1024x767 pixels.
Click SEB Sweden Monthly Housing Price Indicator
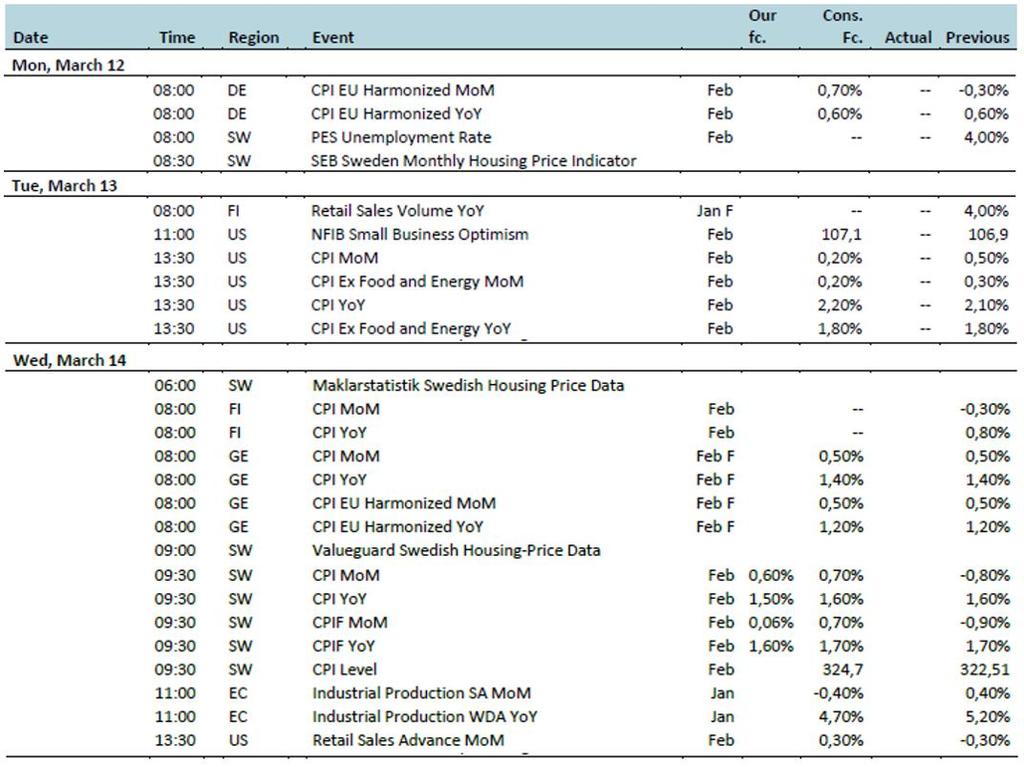pyautogui.click(x=474, y=161)
